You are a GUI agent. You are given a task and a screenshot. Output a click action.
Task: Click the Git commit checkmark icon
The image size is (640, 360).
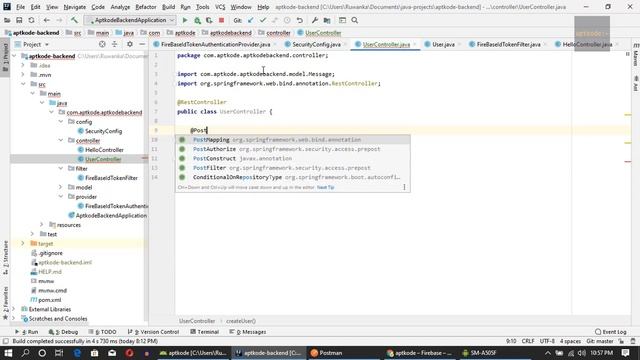(262, 20)
